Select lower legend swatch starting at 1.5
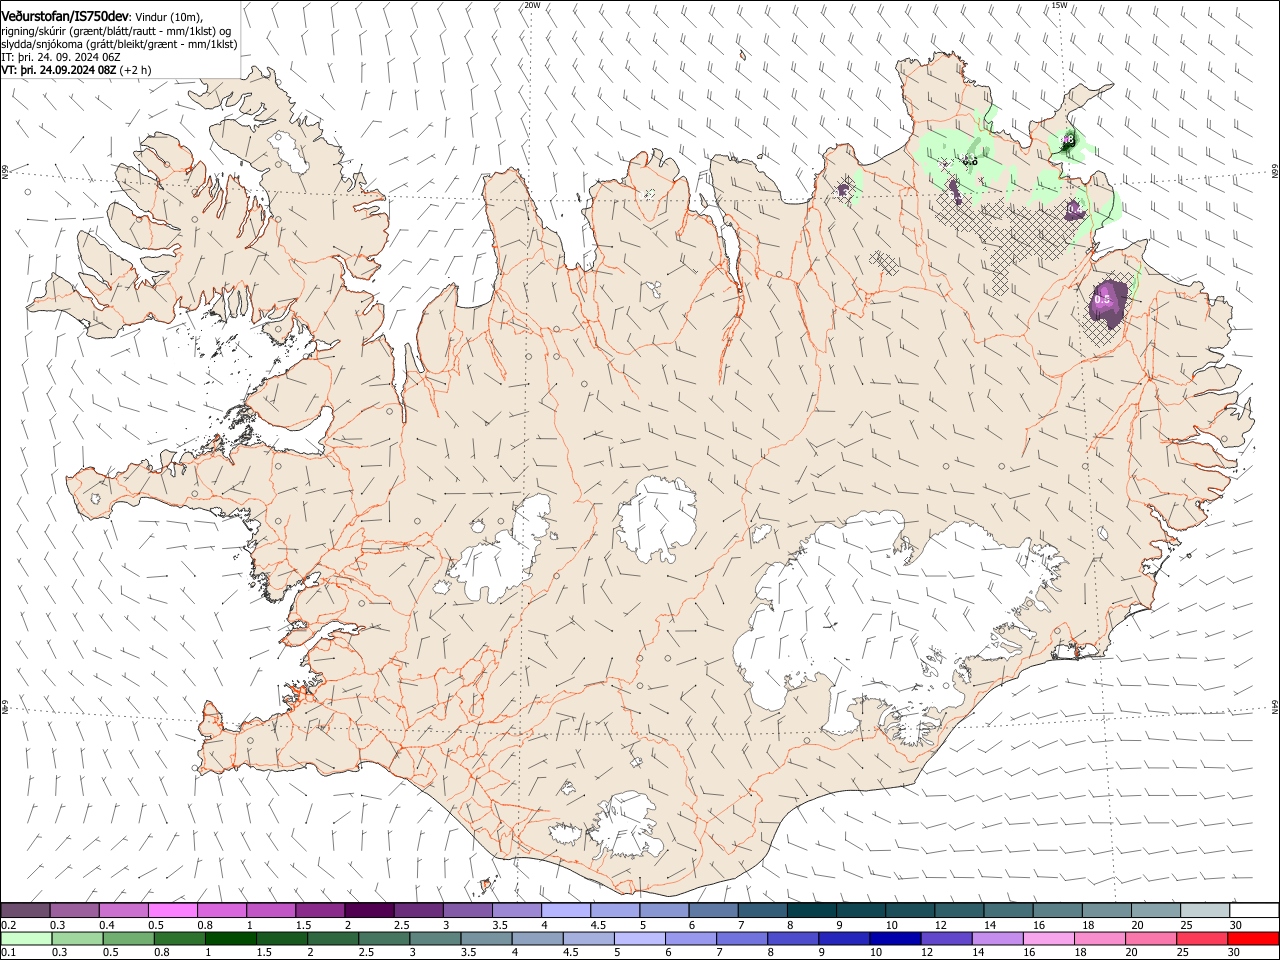The width and height of the screenshot is (1280, 960). point(280,938)
